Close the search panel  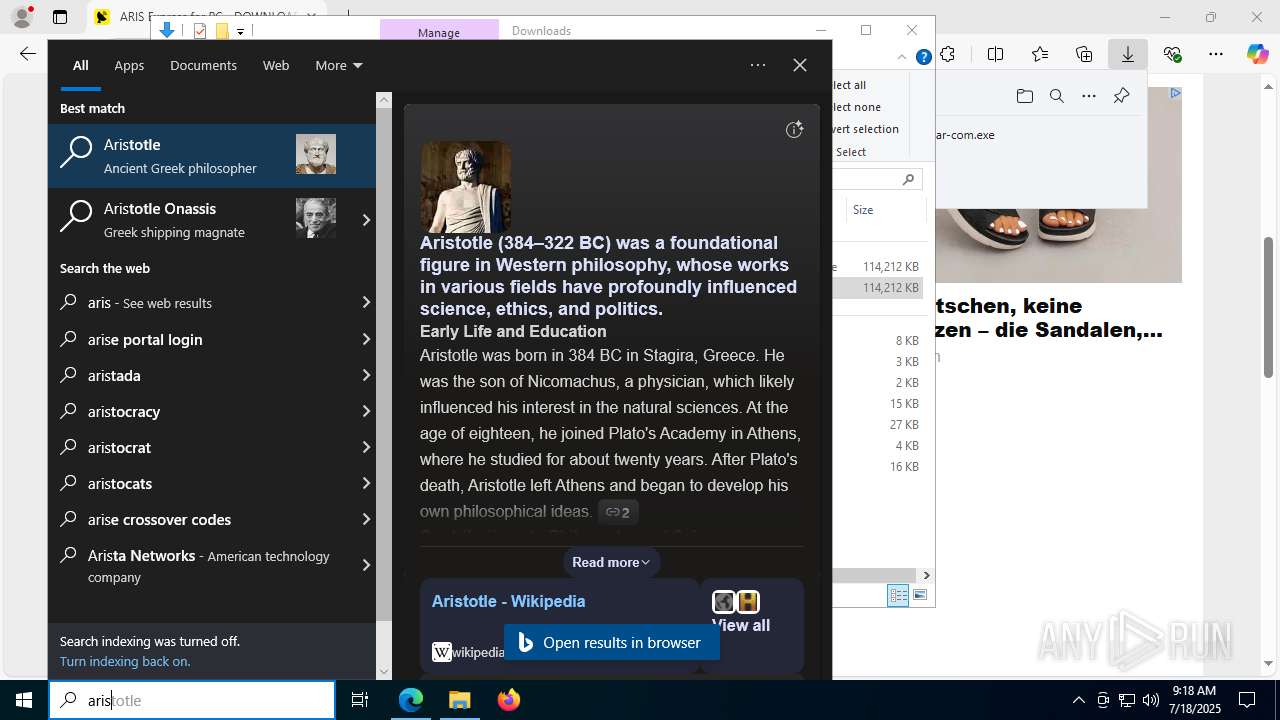[x=800, y=65]
